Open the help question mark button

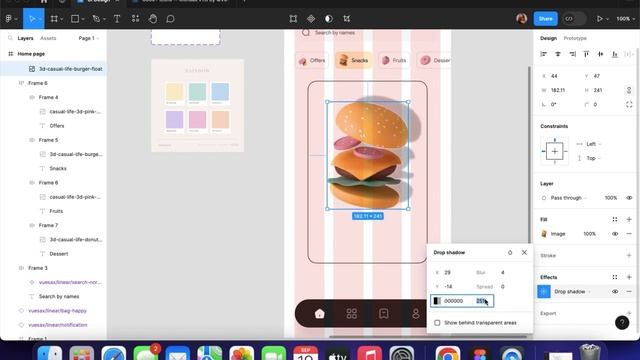(x=622, y=323)
